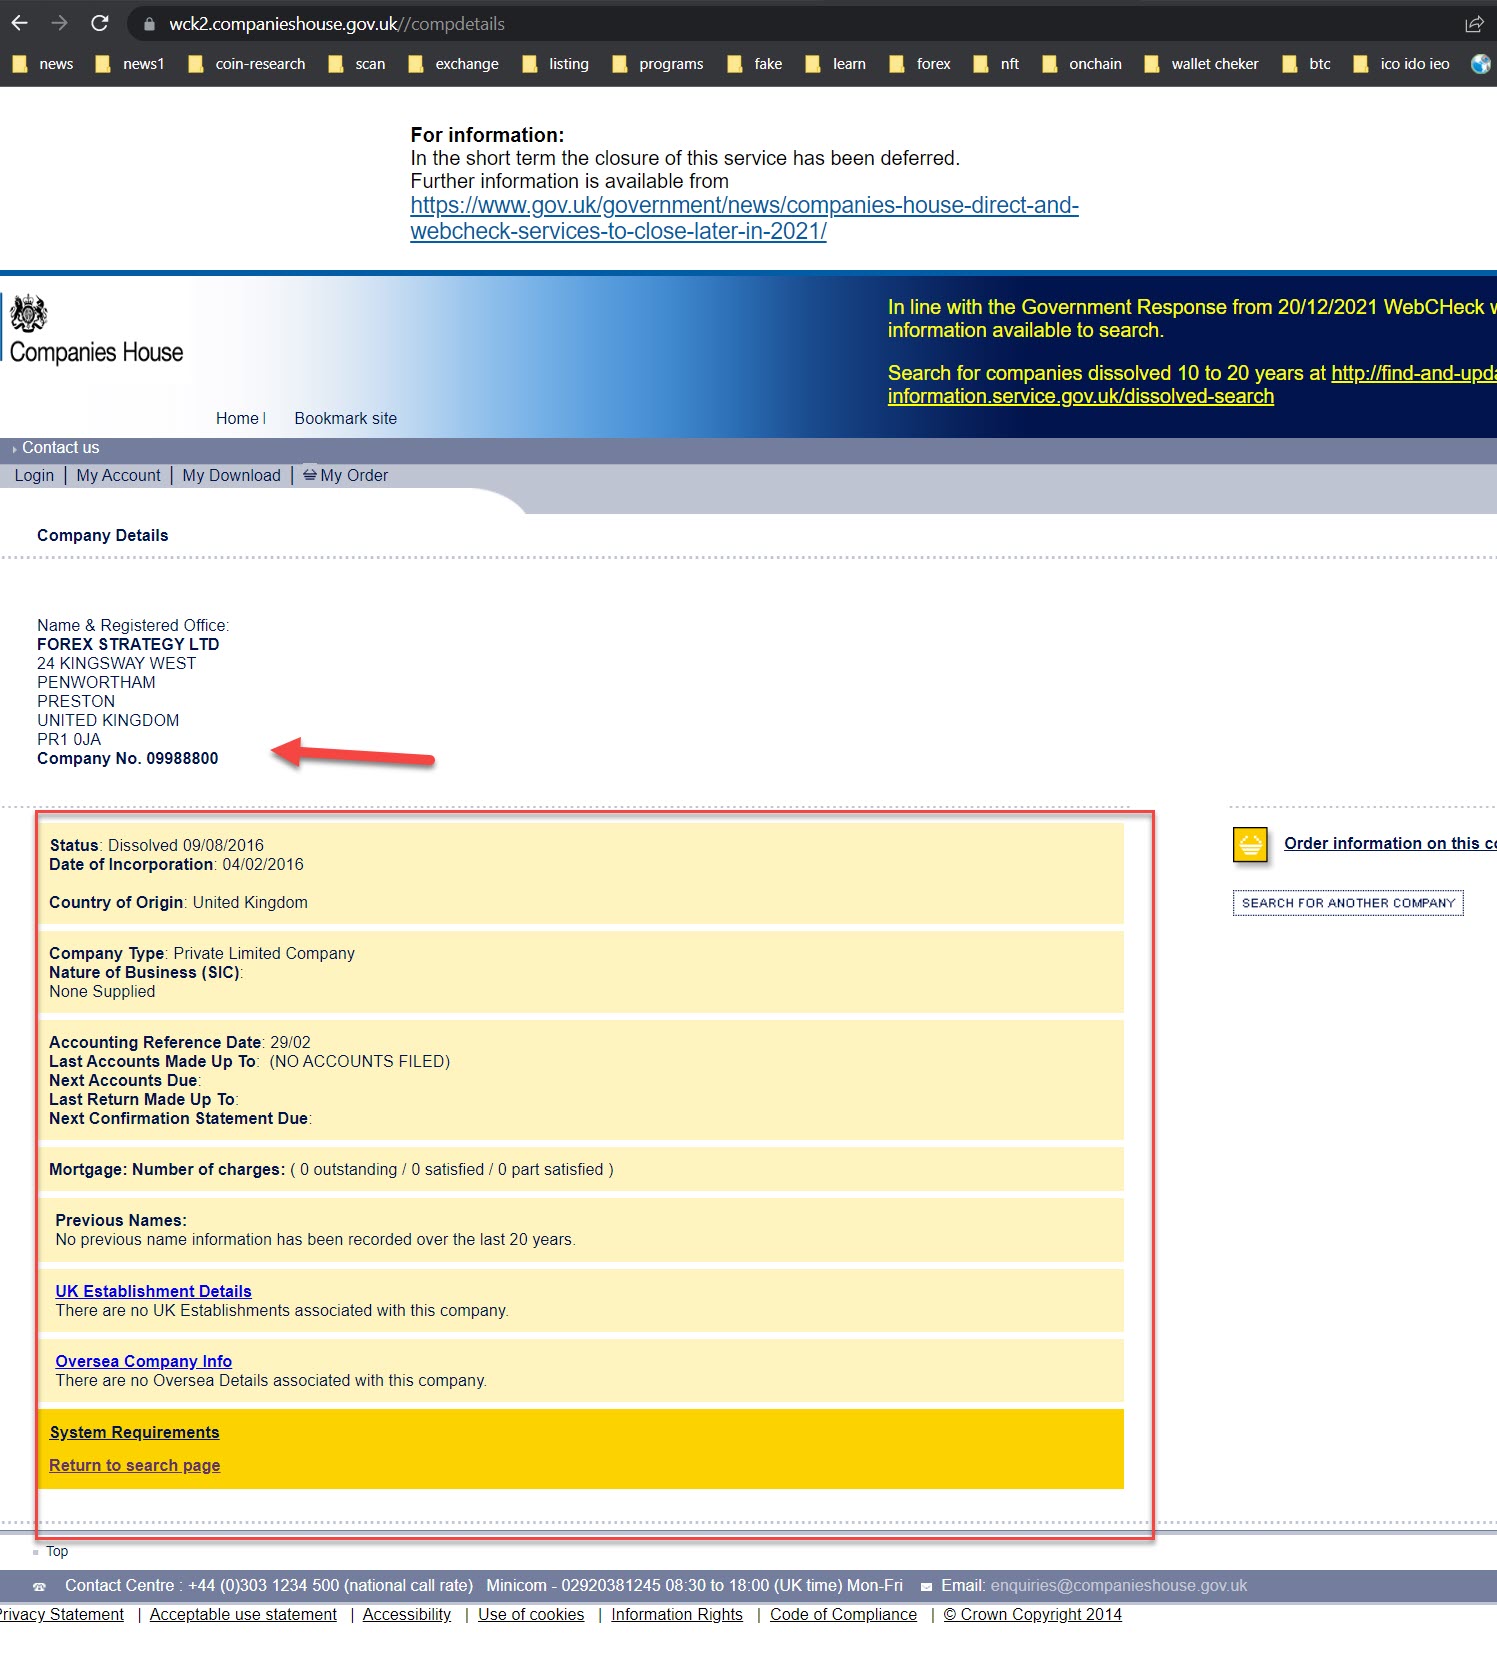Click Search for Another Company button
This screenshot has height=1661, width=1497.
(1348, 903)
